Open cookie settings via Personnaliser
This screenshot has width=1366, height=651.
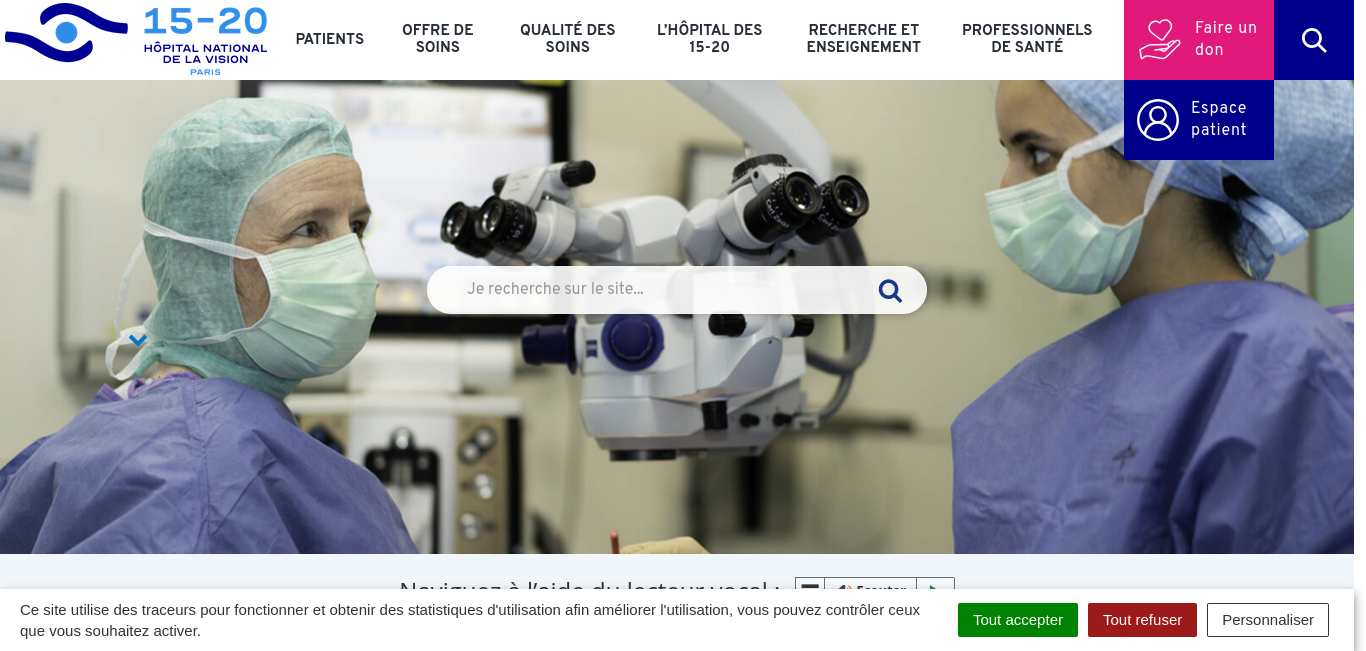(1268, 620)
